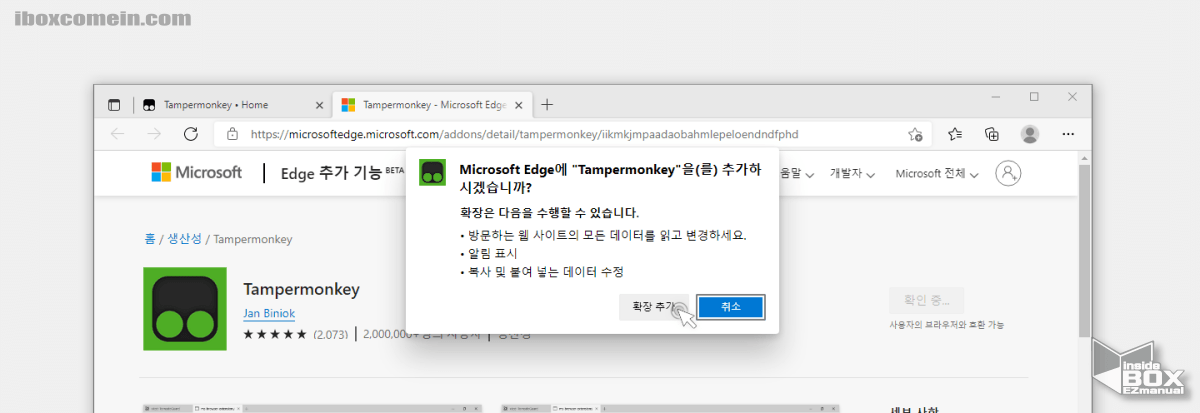The height and width of the screenshot is (413, 1200).
Task: Click the five-star rating
Action: click(x=274, y=334)
